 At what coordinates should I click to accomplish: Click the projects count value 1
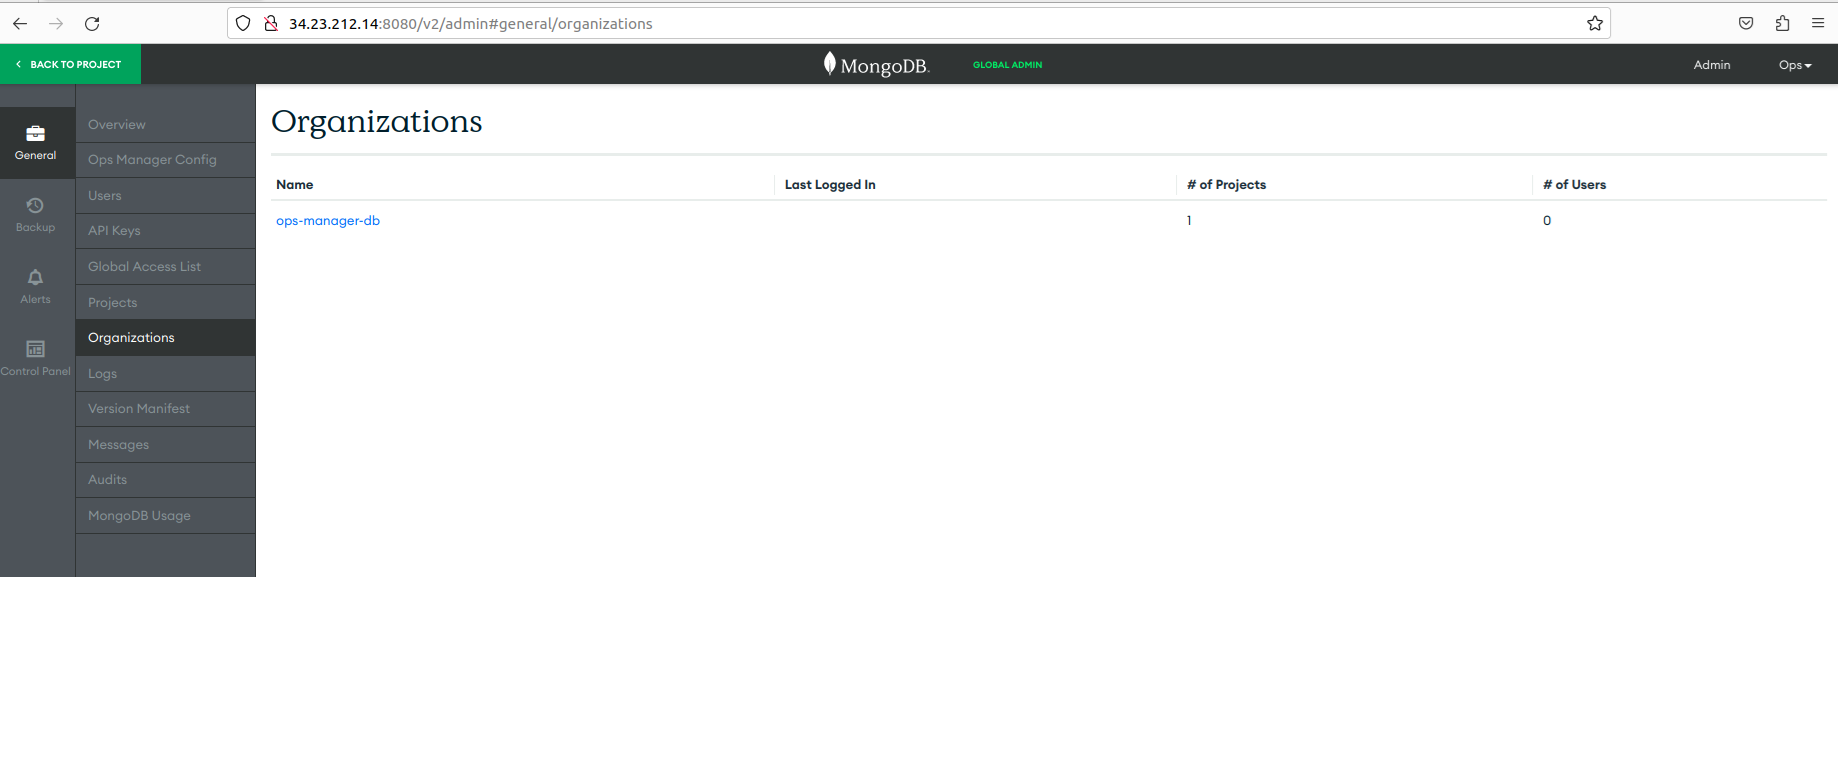pyautogui.click(x=1189, y=221)
